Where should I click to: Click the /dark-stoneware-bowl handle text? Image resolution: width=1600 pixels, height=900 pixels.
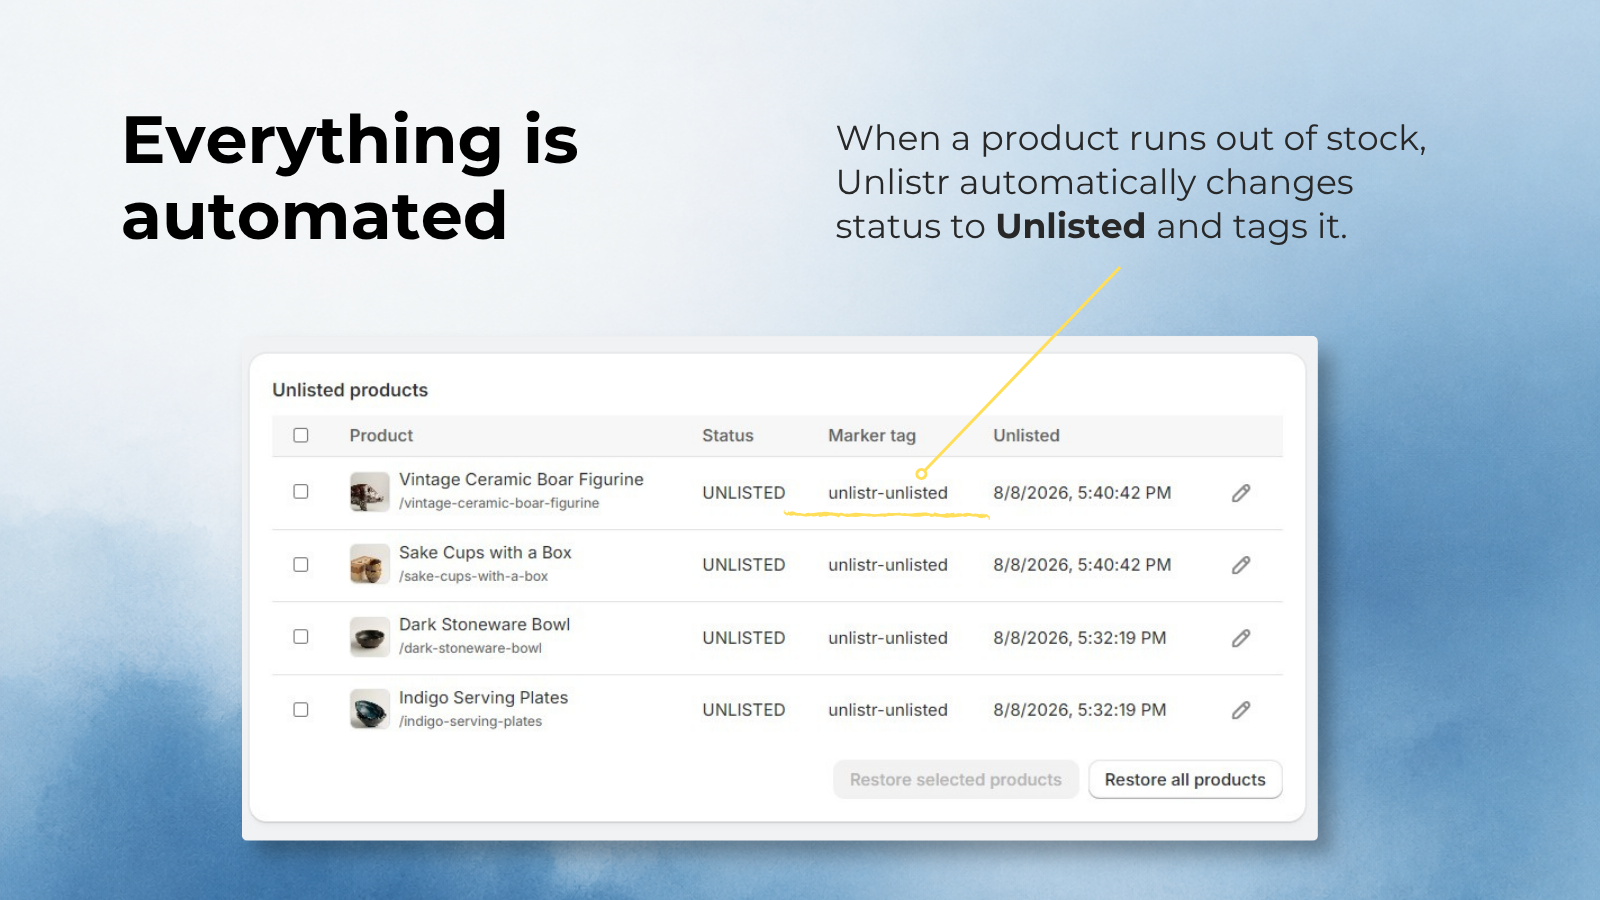click(x=470, y=648)
